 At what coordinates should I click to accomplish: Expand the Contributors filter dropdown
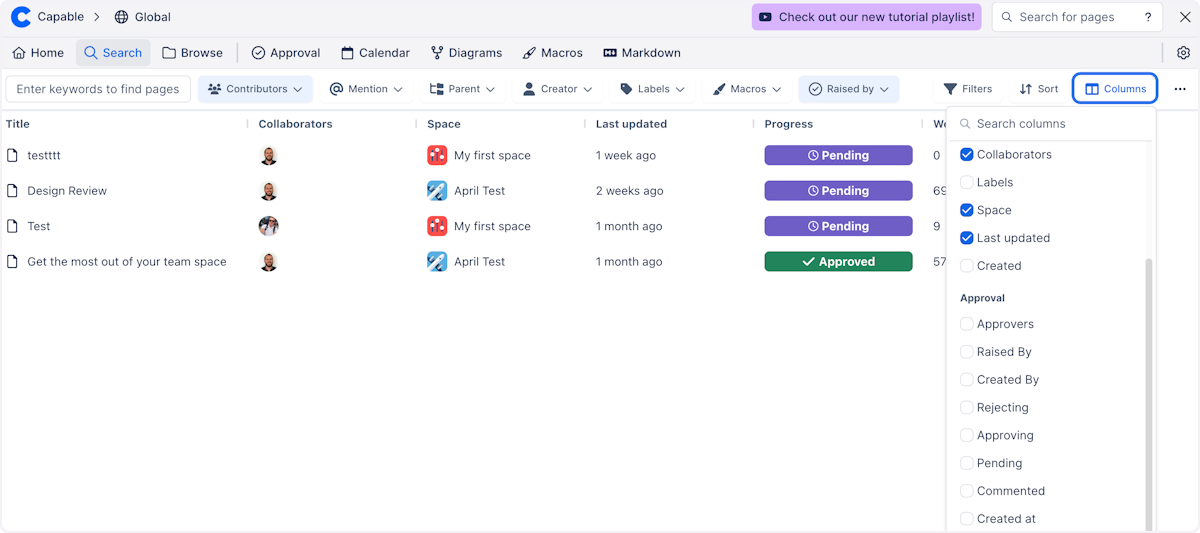pyautogui.click(x=255, y=89)
